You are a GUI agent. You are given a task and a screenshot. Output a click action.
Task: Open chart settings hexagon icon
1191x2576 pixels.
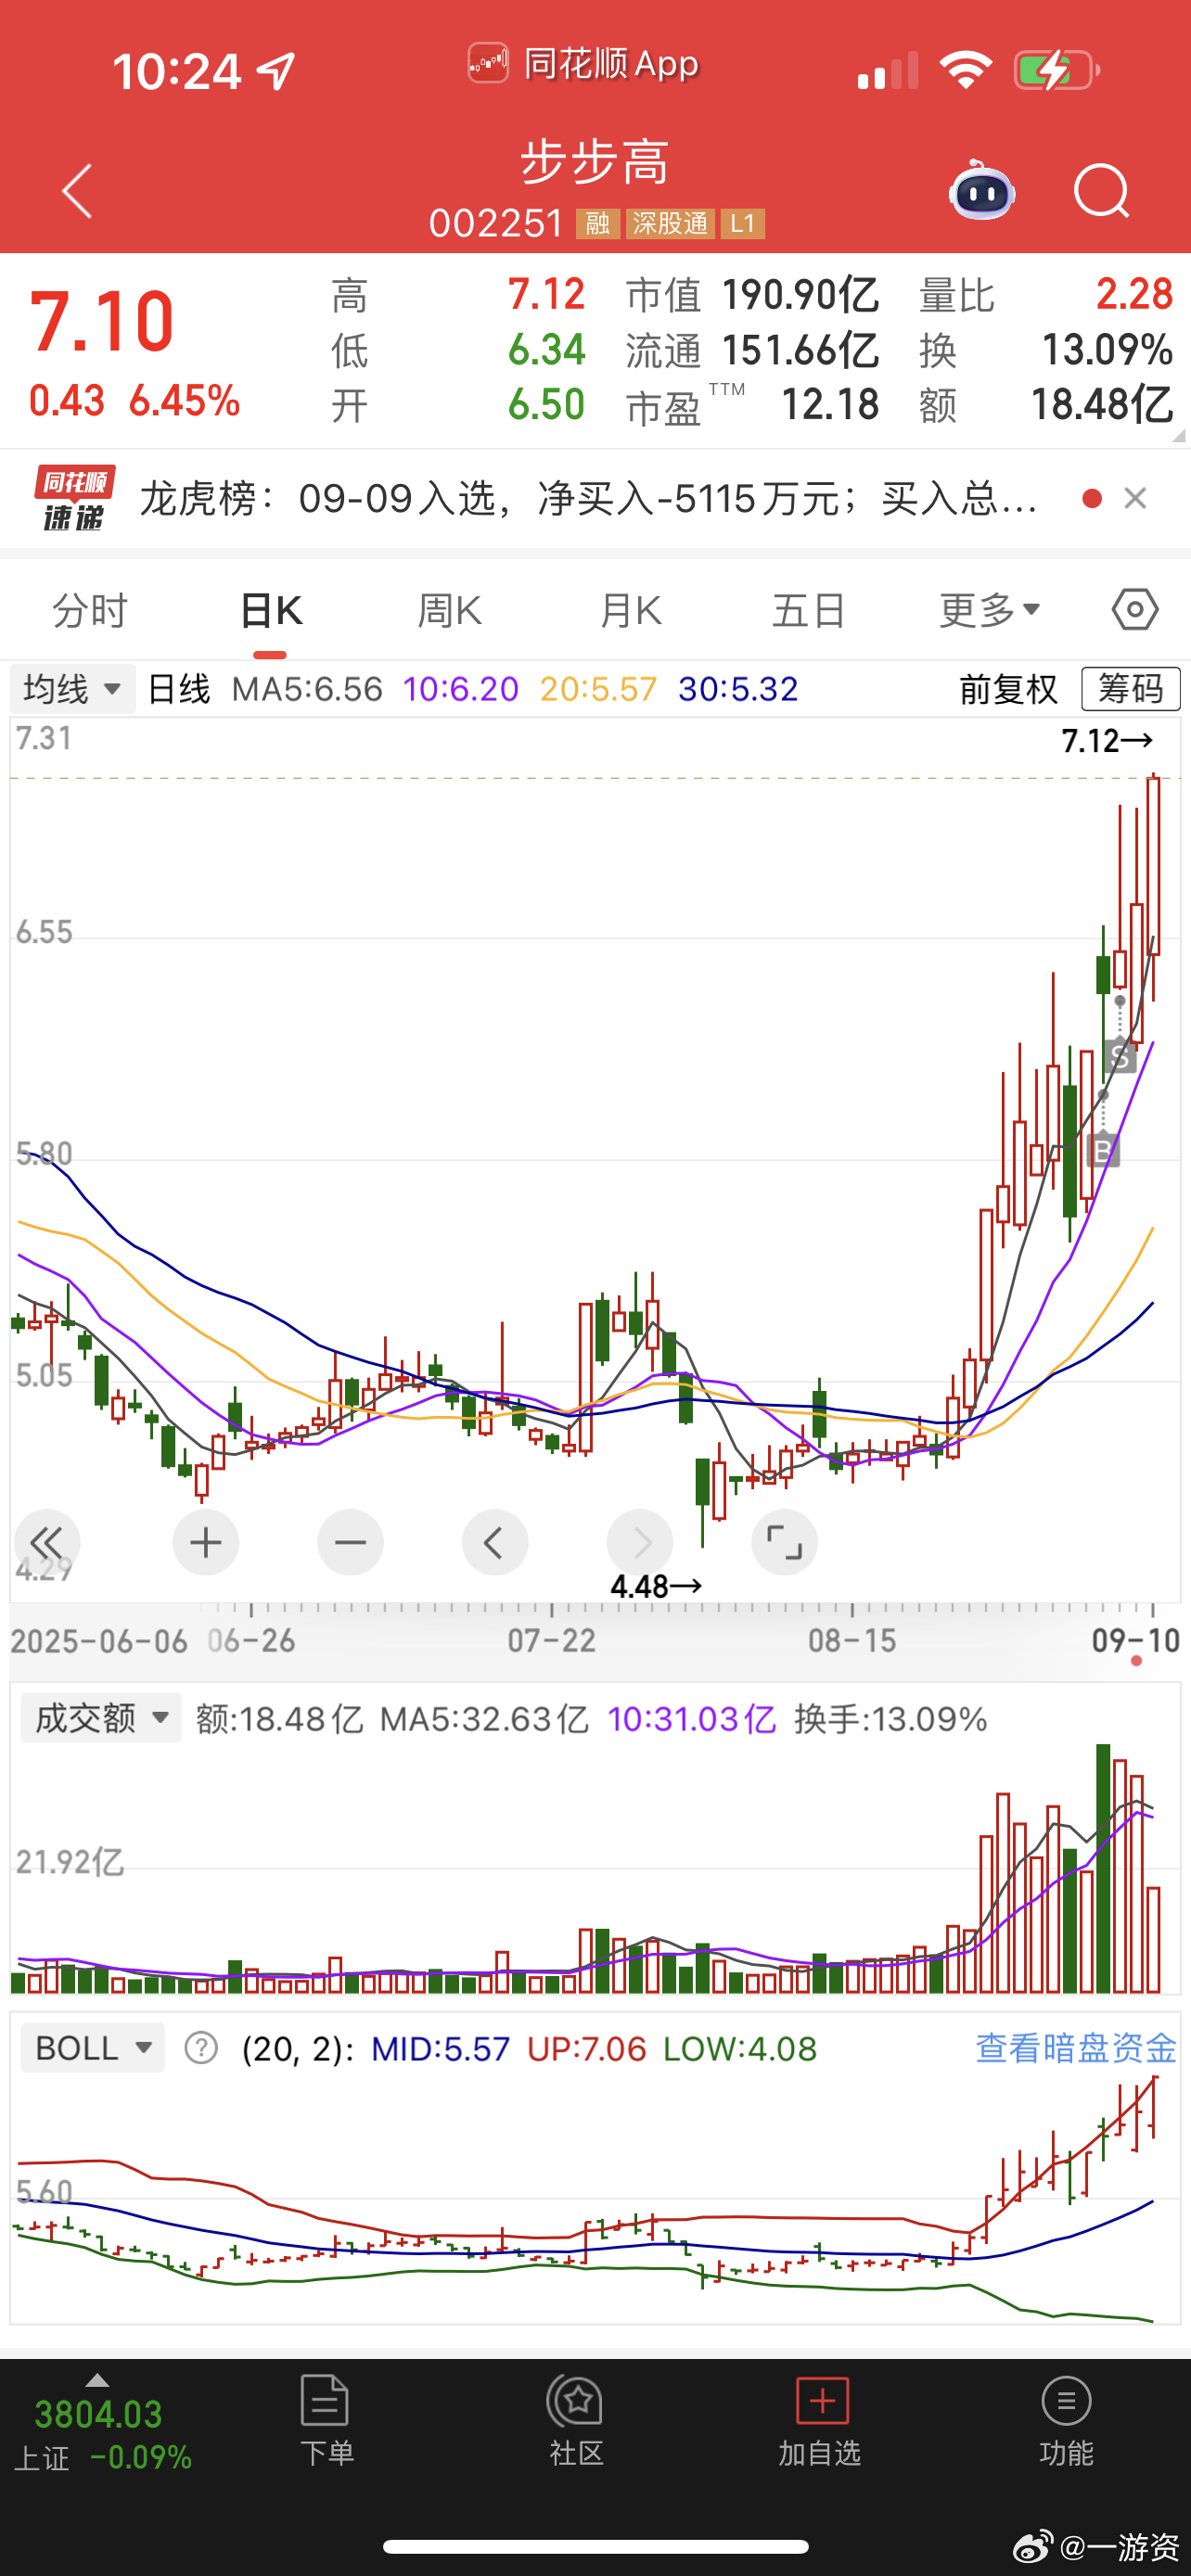click(1135, 610)
